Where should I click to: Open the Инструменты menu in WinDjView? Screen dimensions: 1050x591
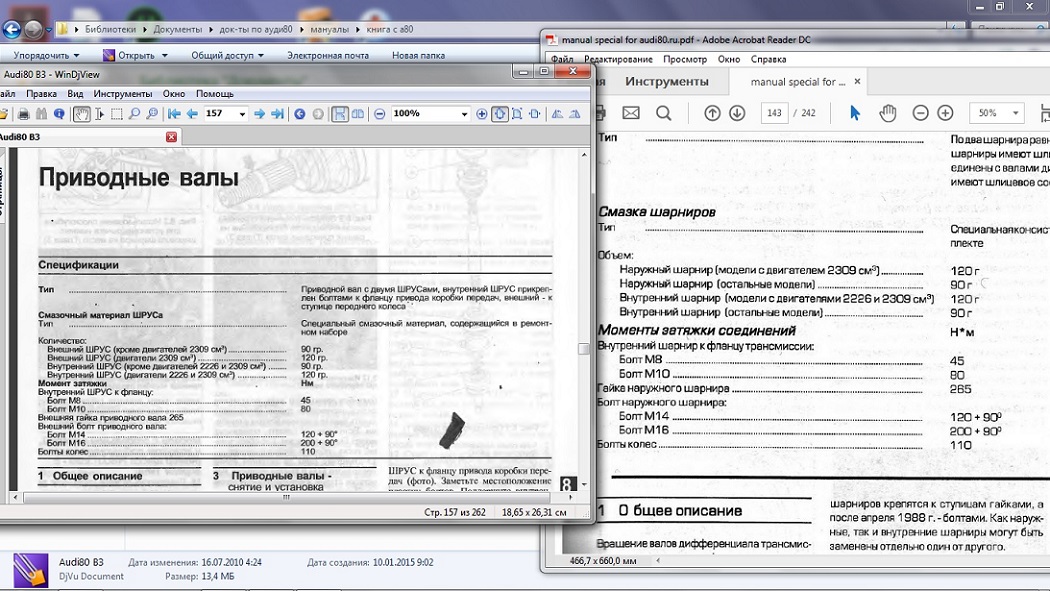(x=122, y=94)
